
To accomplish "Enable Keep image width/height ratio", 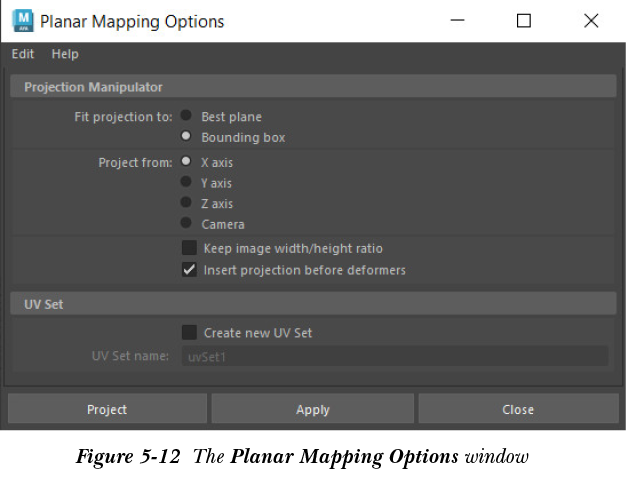I will 189,248.
